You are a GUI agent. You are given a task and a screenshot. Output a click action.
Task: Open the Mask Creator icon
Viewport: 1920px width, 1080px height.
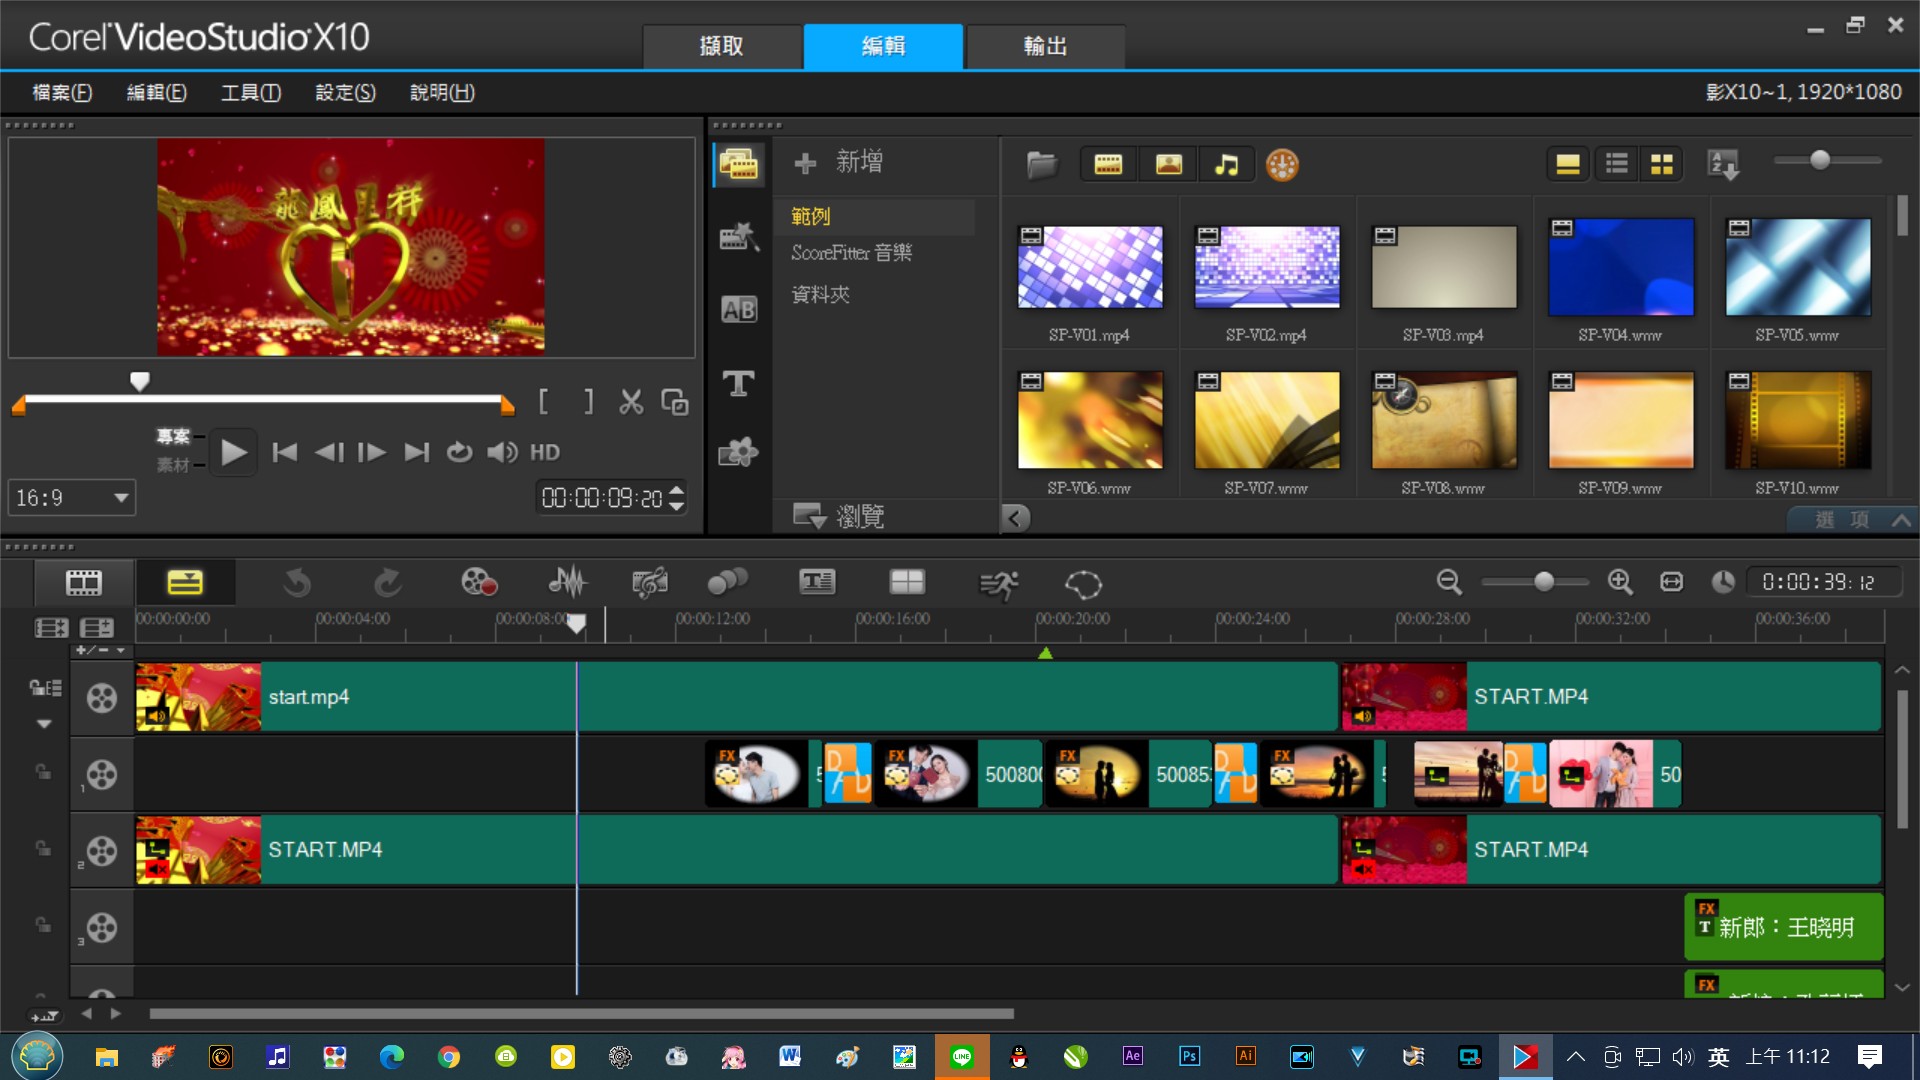(1083, 584)
